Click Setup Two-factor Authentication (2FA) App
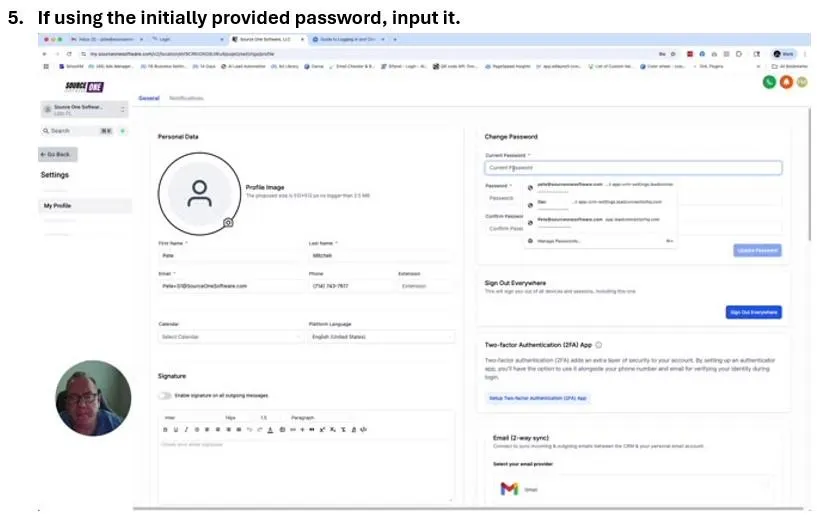 tap(537, 398)
